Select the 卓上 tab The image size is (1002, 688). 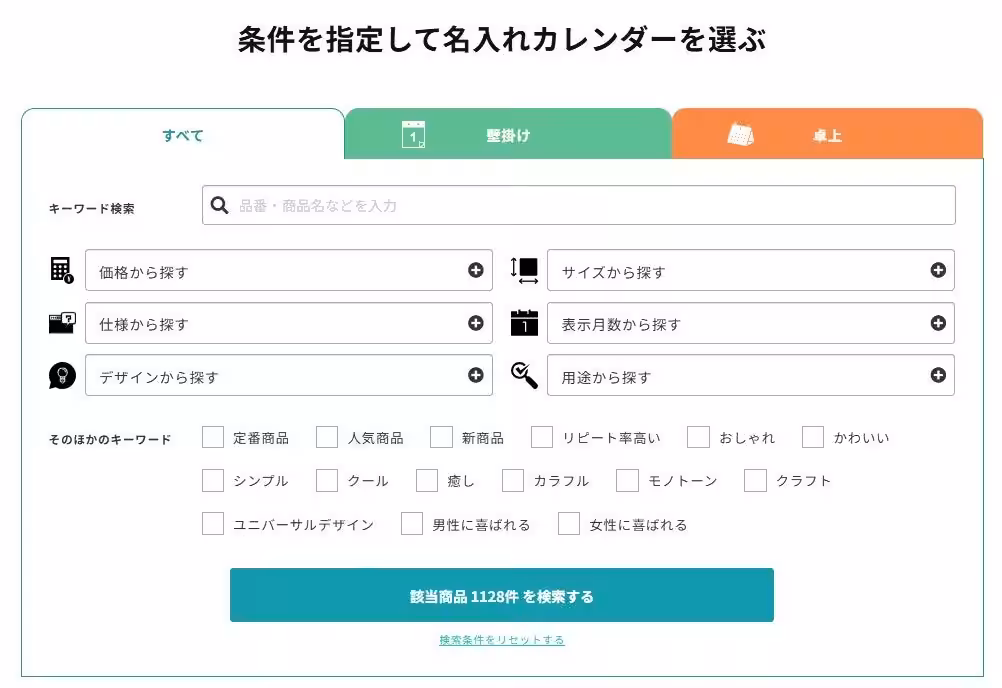827,134
